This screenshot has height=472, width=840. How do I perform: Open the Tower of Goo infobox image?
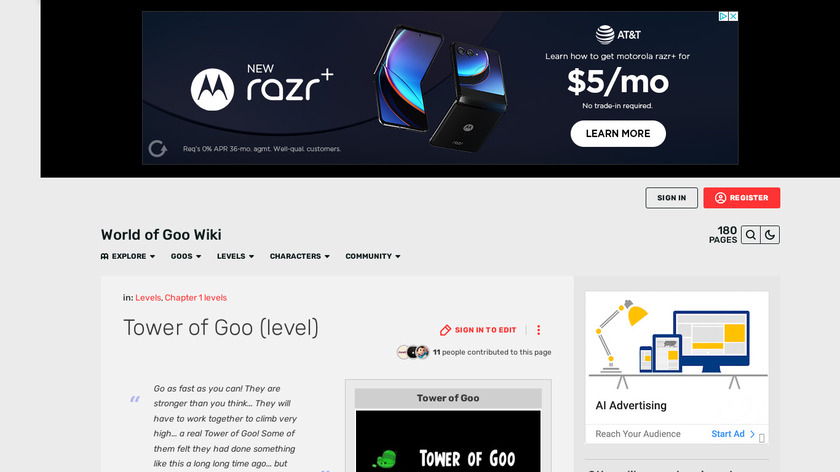coord(448,441)
